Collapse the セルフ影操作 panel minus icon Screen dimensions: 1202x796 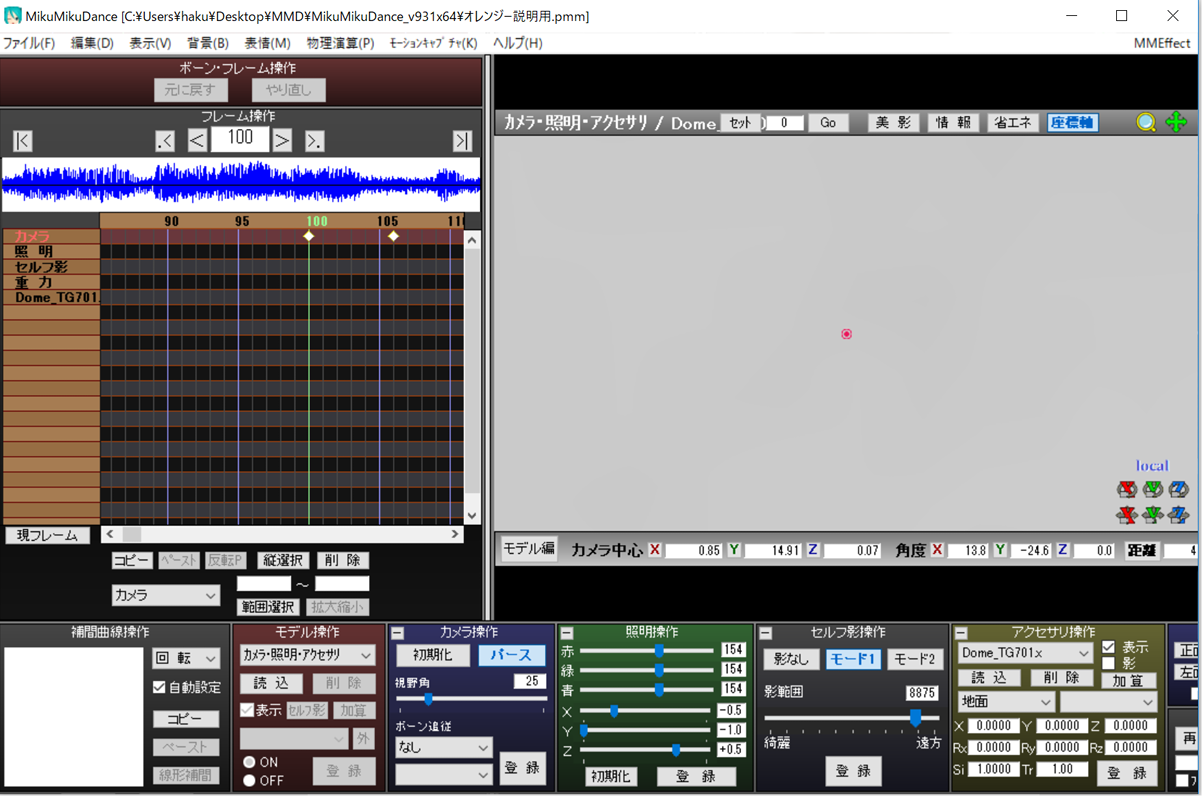coord(766,633)
